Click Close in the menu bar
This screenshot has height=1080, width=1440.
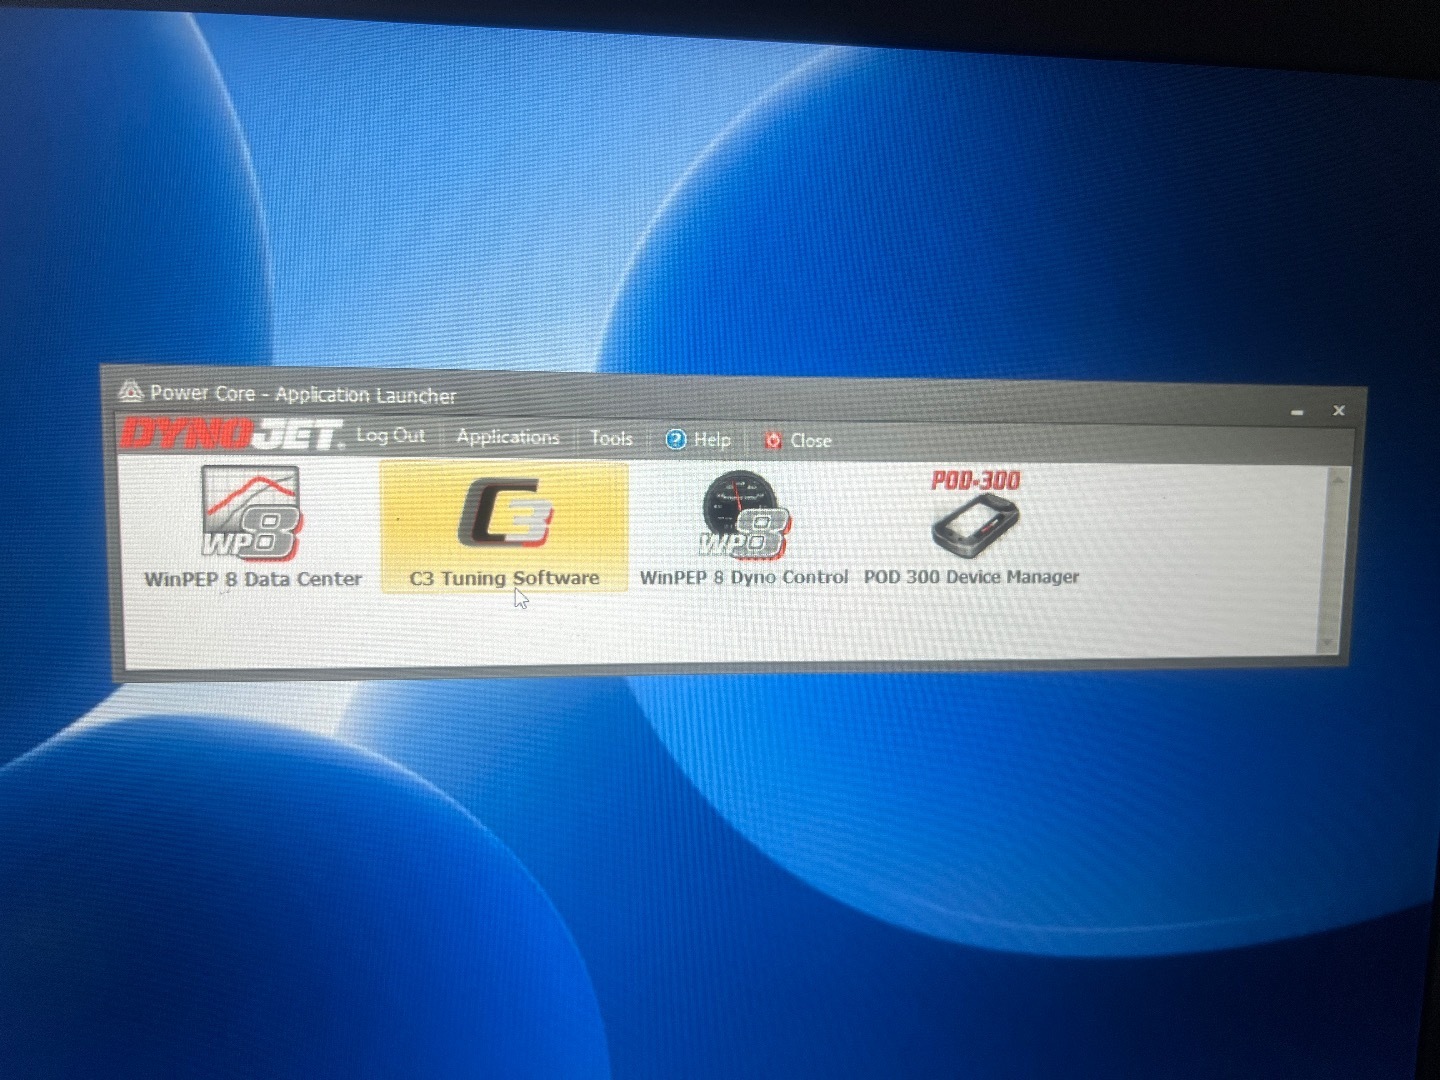(x=798, y=440)
